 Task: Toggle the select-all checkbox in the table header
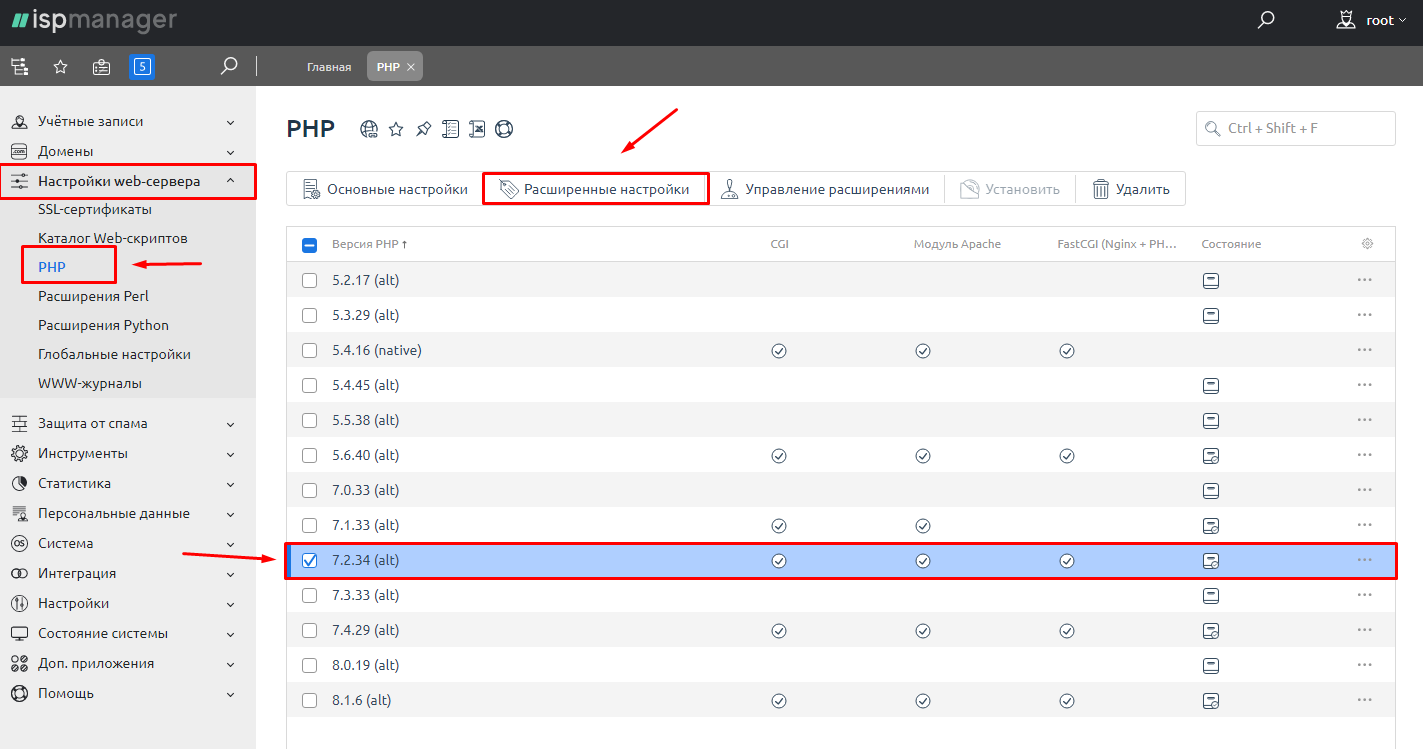(310, 245)
